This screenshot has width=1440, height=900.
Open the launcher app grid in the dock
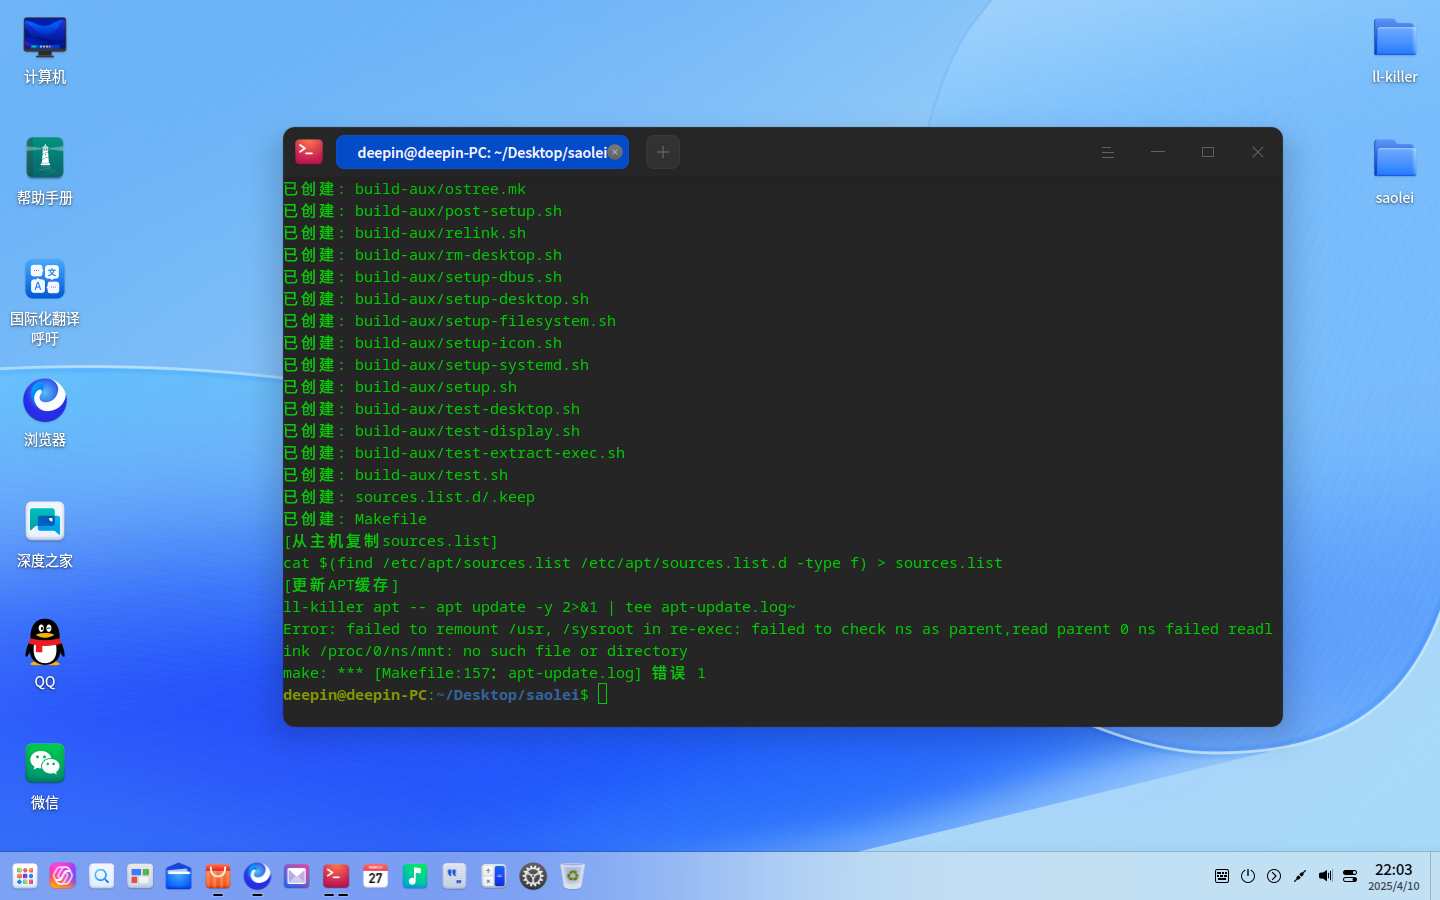(25, 876)
